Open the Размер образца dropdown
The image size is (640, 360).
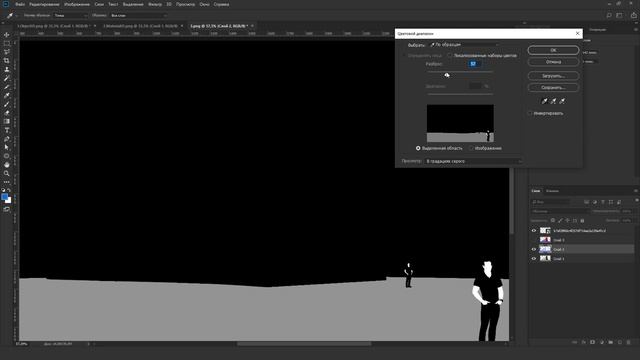pyautogui.click(x=71, y=16)
